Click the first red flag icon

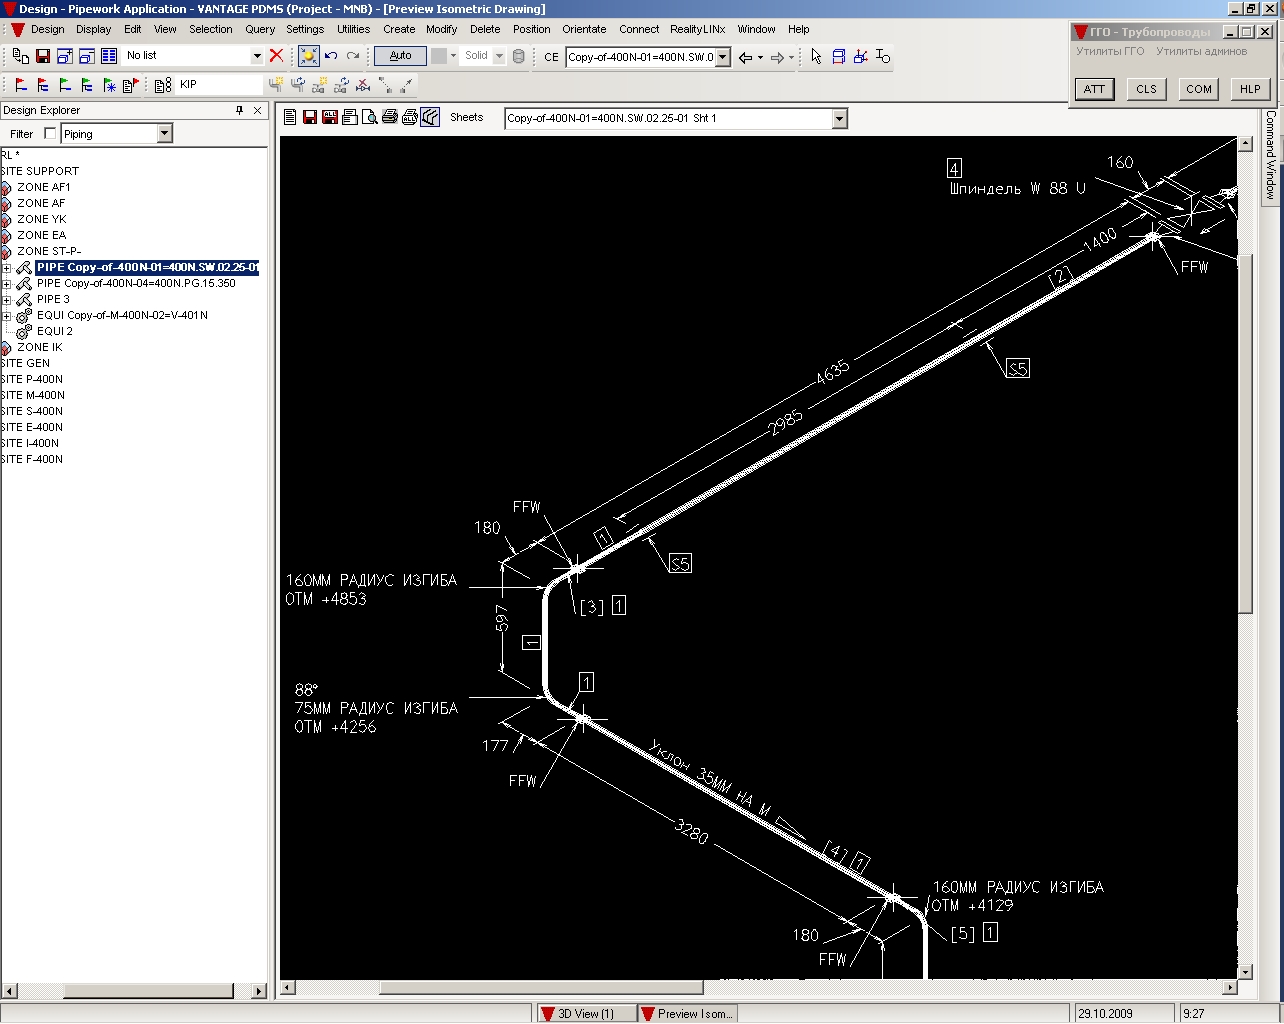21,85
